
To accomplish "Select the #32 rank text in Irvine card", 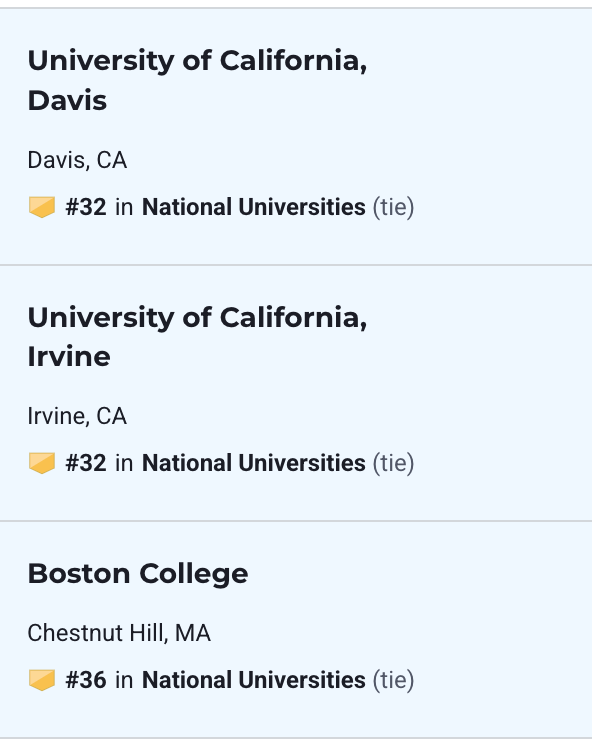I will coord(86,463).
